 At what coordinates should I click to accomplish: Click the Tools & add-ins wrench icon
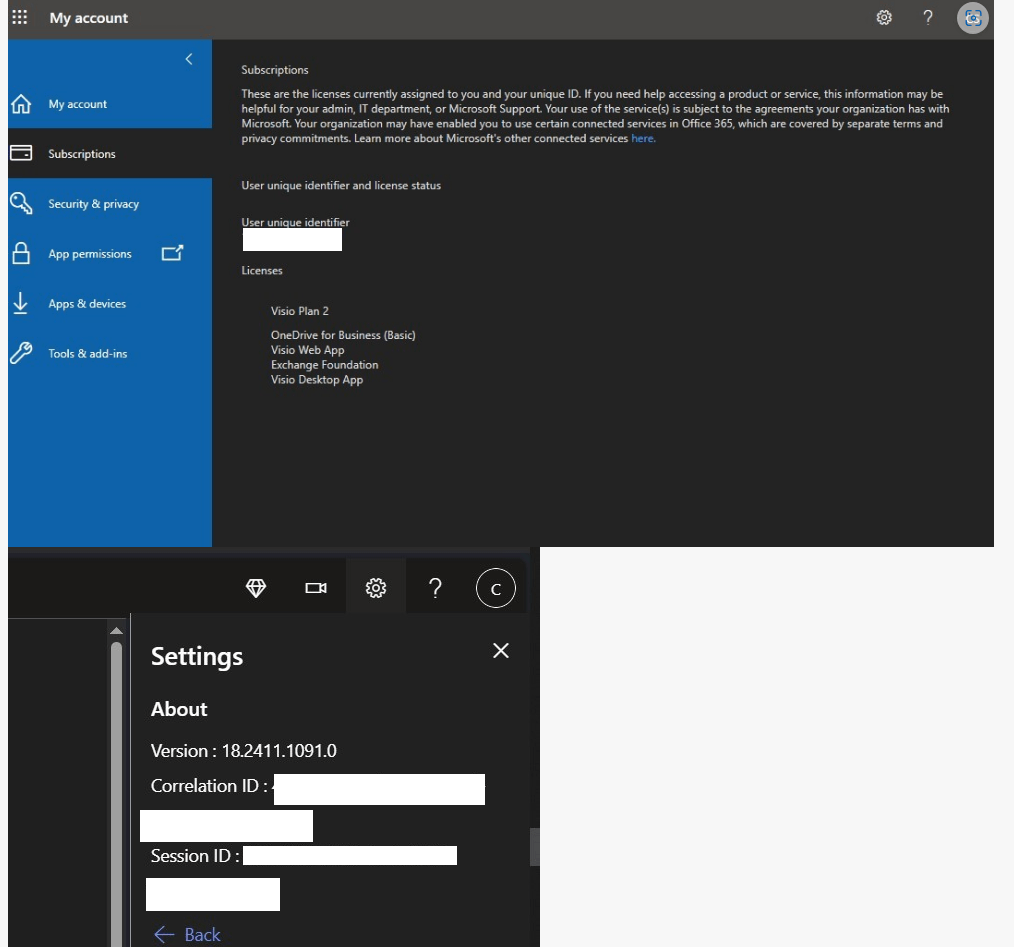click(x=20, y=352)
